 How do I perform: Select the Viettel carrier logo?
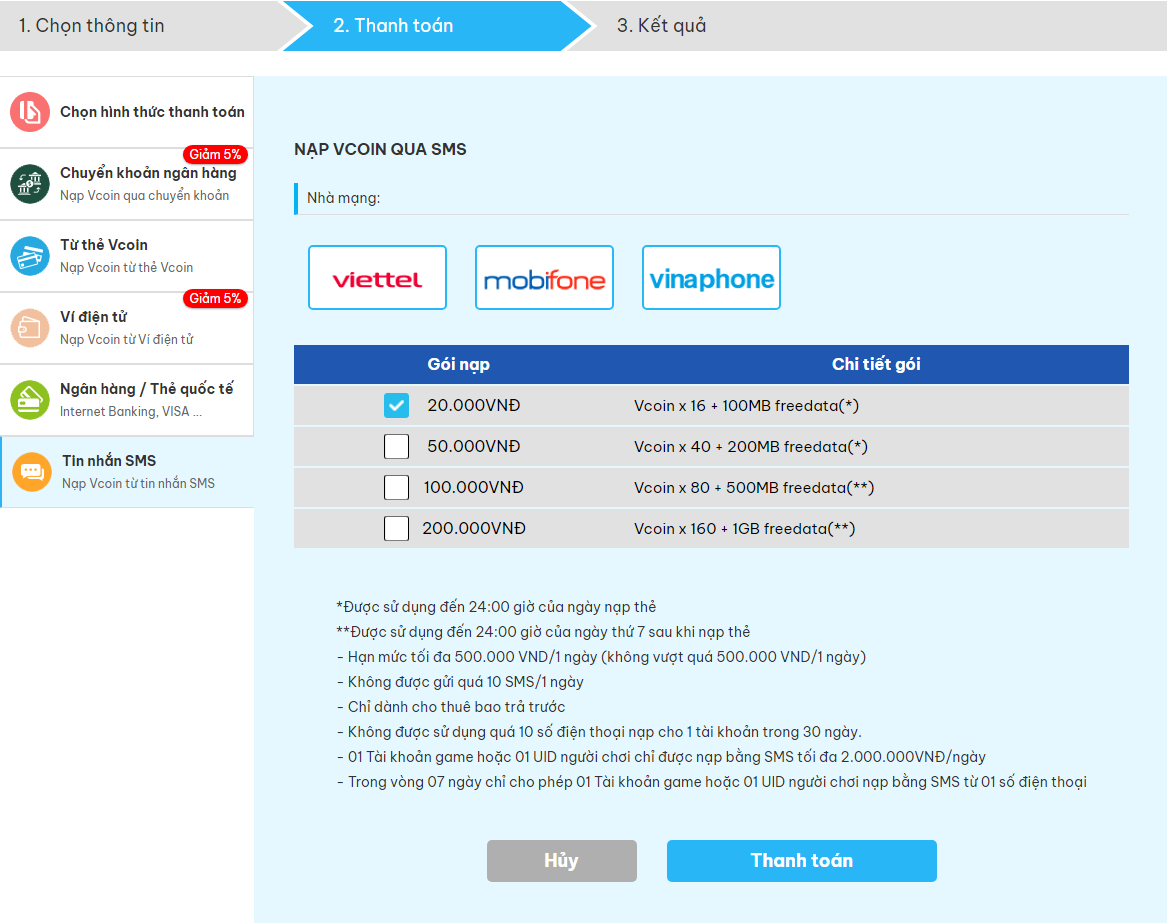377,278
